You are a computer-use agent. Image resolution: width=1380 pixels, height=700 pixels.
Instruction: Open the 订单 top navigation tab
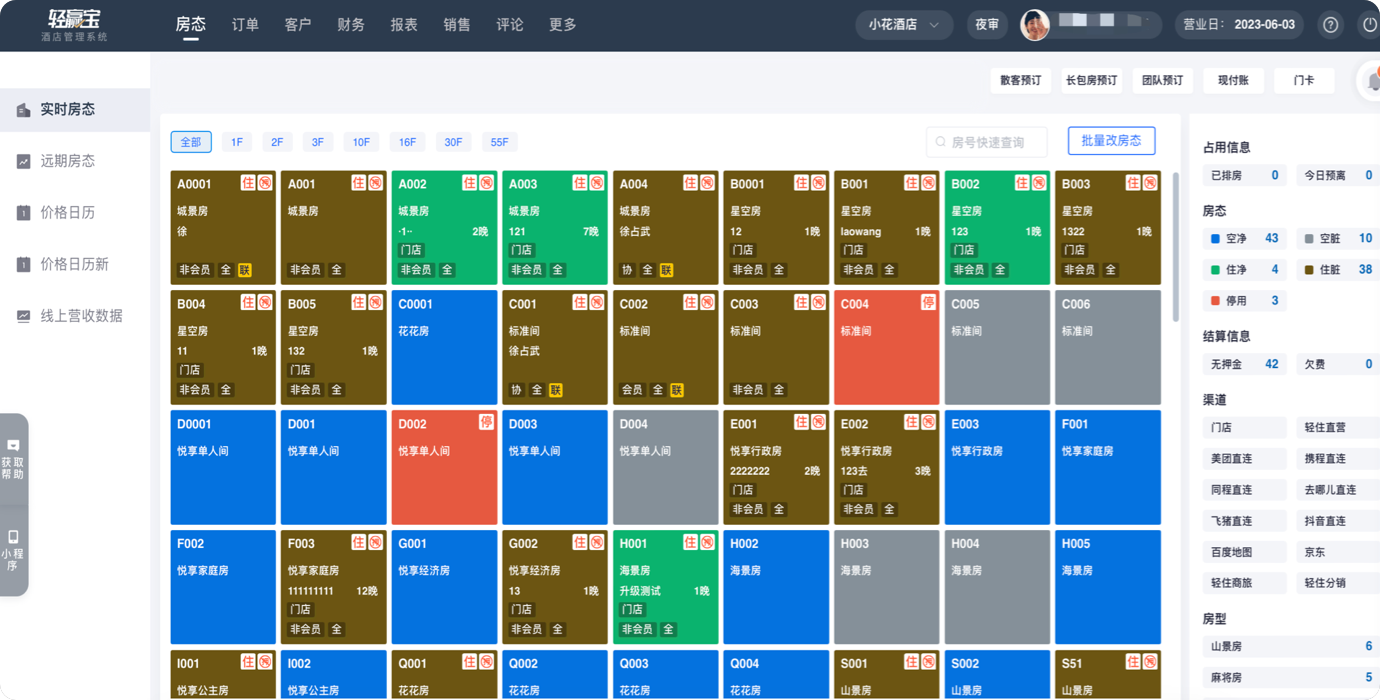click(x=245, y=25)
